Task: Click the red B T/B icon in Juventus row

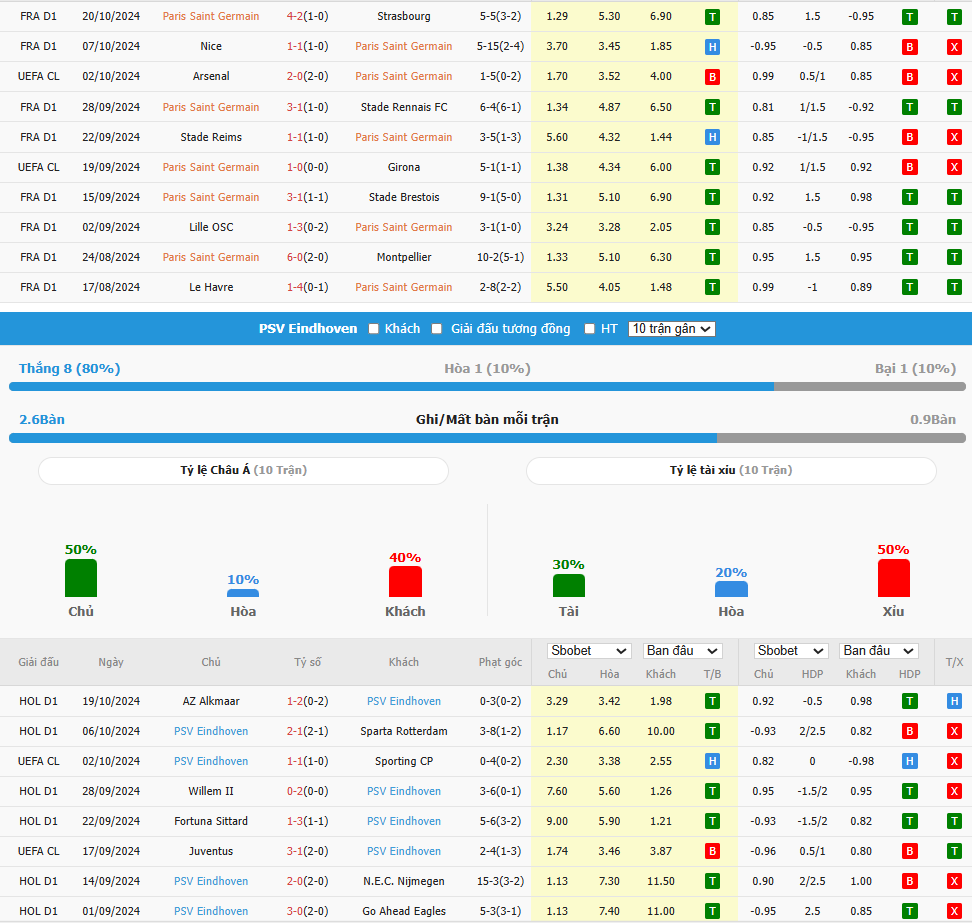Action: [712, 852]
